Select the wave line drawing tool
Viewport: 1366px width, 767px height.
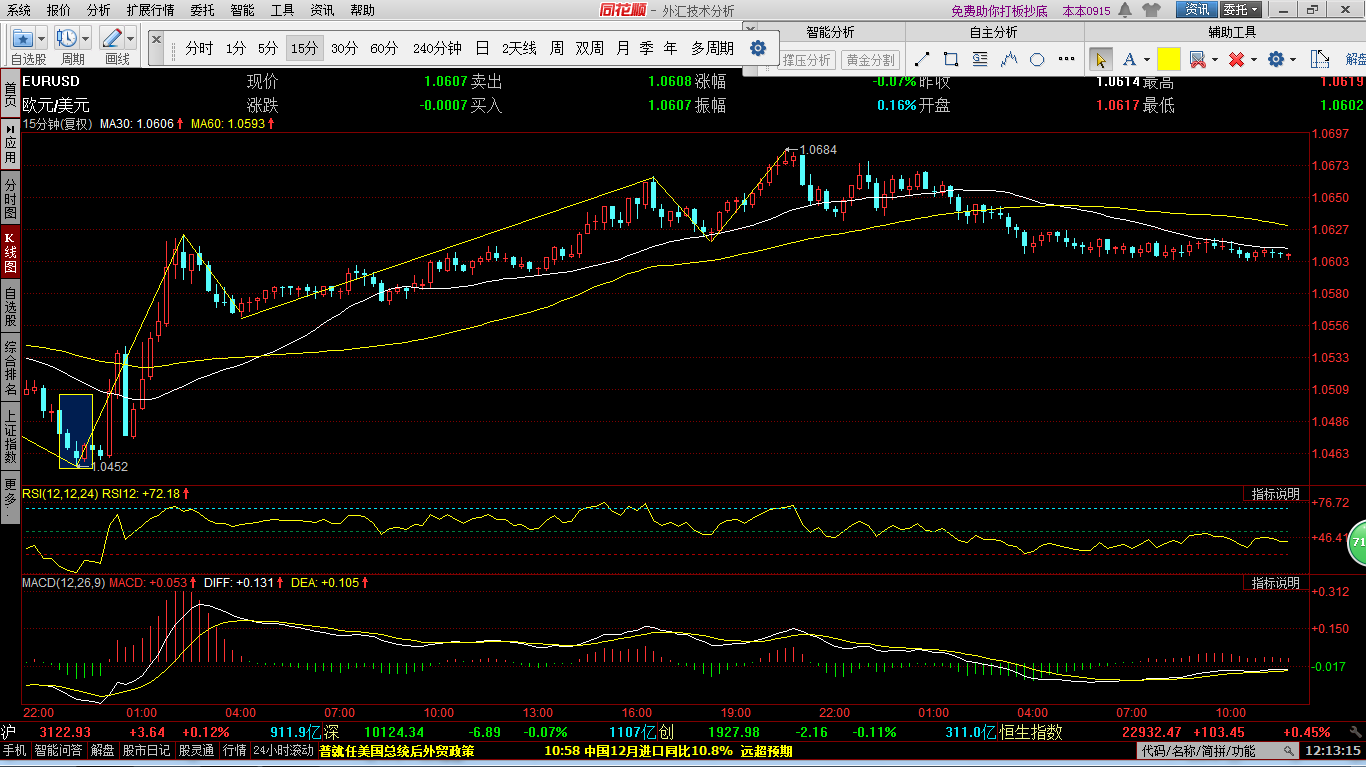1009,59
